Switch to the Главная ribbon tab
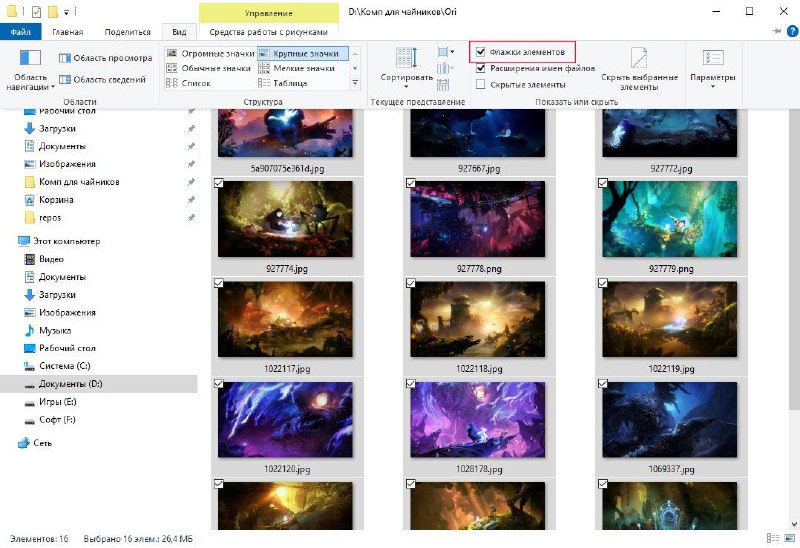The height and width of the screenshot is (548, 800). 67,32
